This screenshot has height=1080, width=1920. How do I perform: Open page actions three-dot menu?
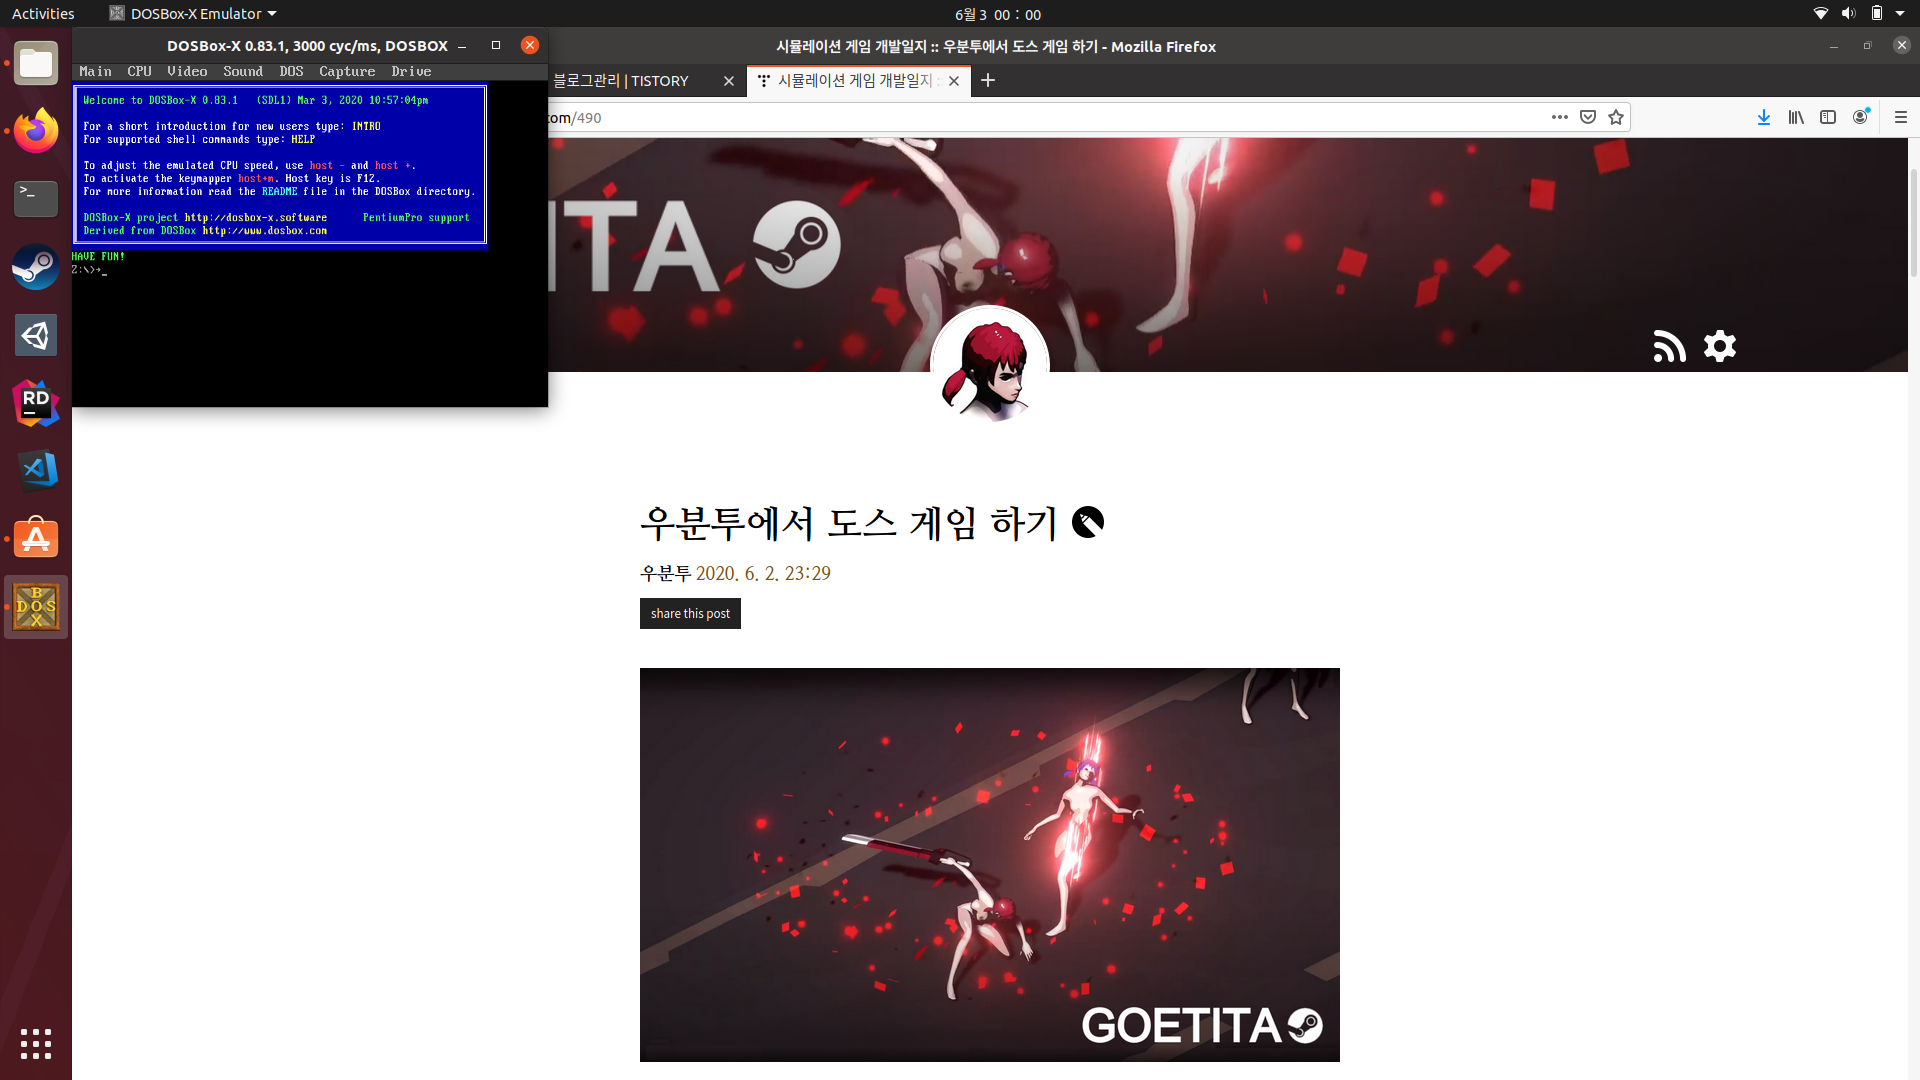tap(1559, 117)
